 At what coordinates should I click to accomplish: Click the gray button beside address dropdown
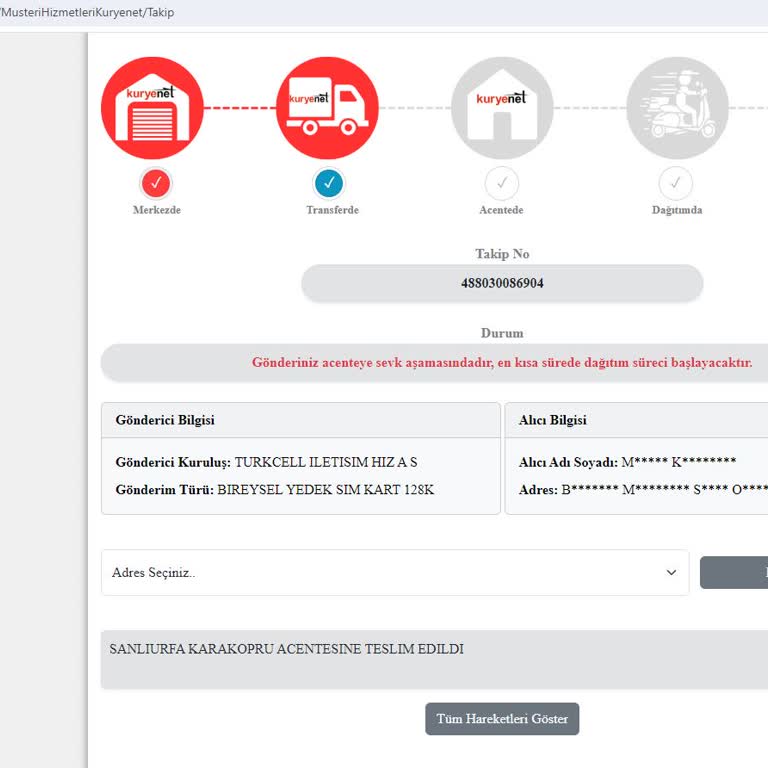click(x=735, y=572)
